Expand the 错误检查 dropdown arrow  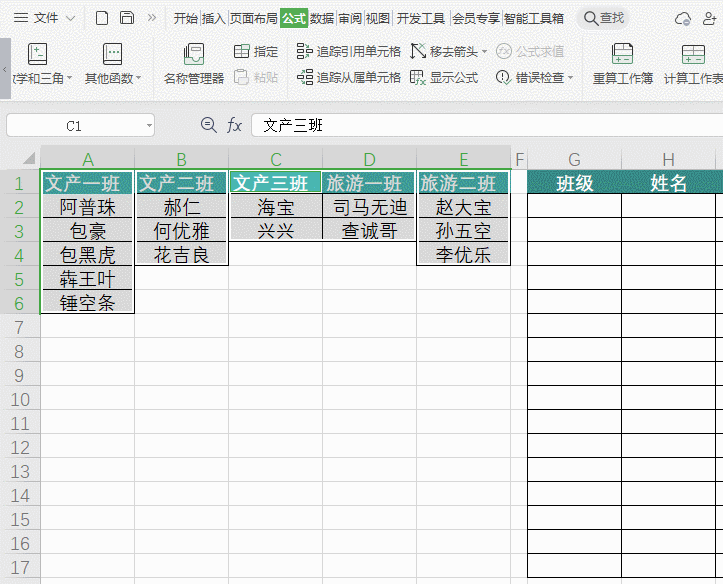click(570, 77)
